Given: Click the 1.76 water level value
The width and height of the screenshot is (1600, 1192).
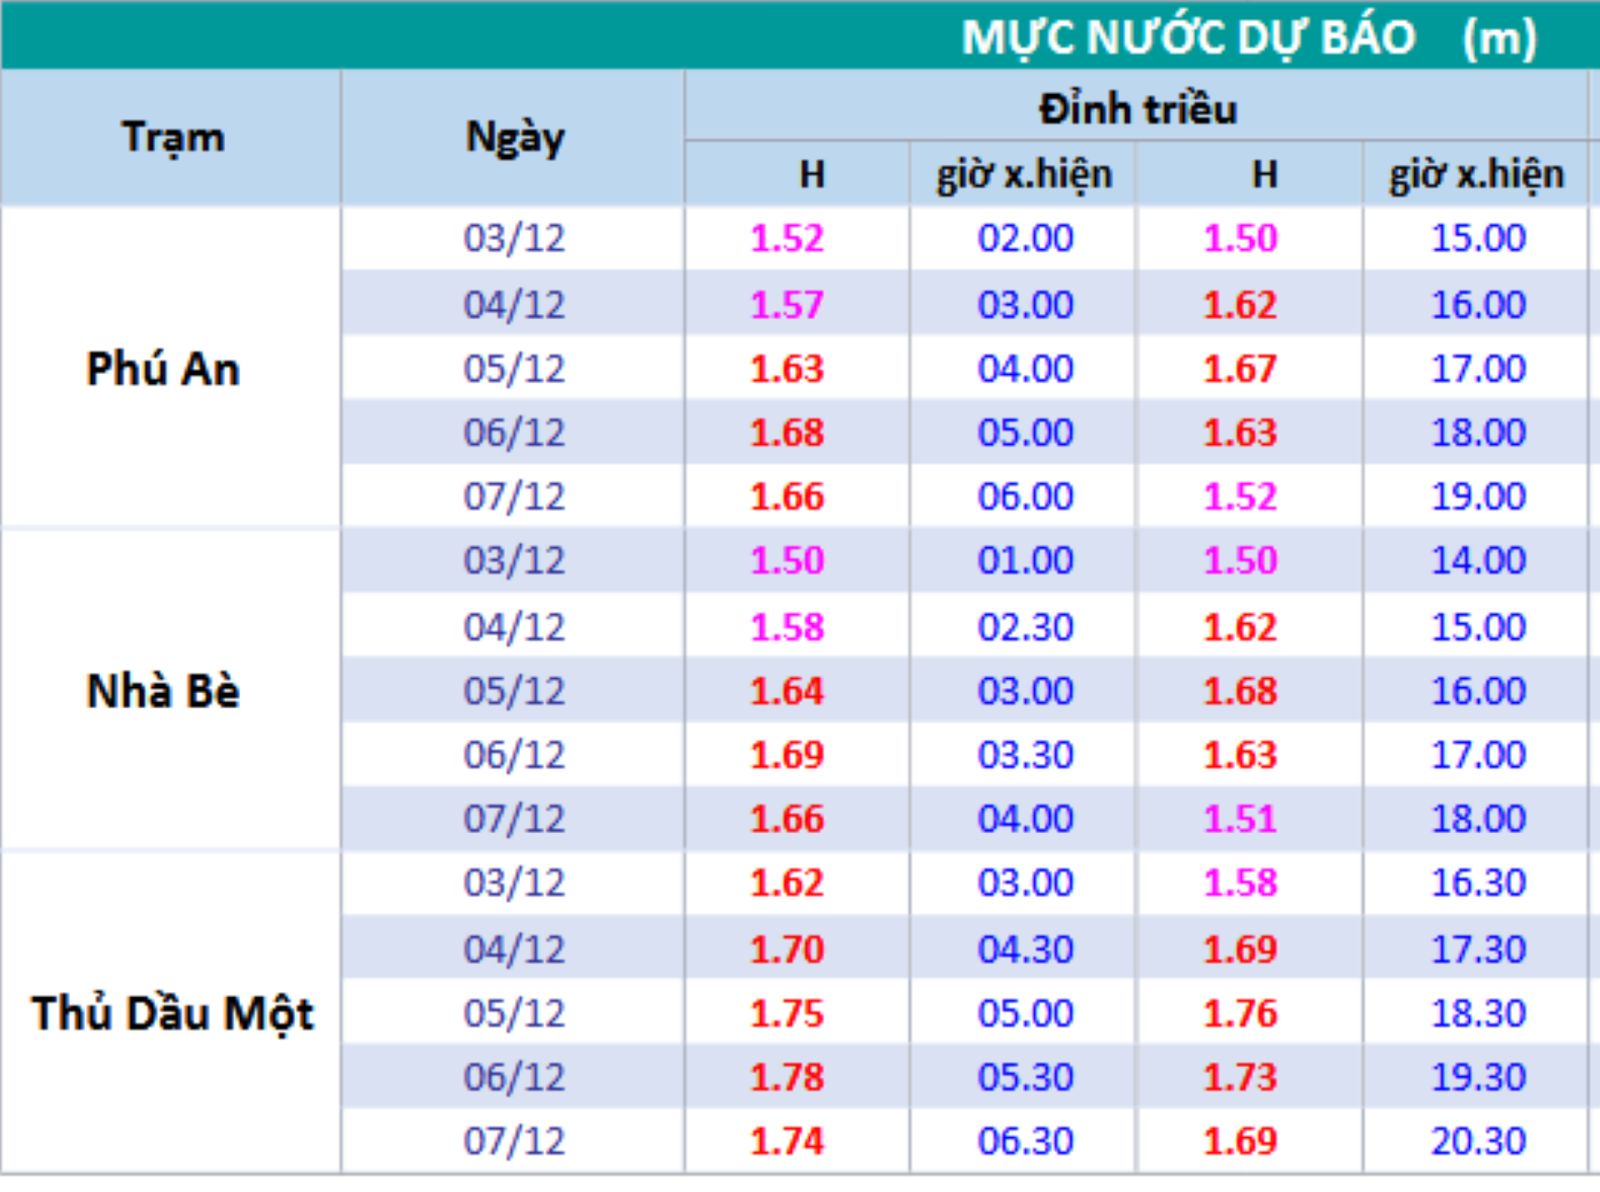Looking at the screenshot, I should click(1240, 1013).
